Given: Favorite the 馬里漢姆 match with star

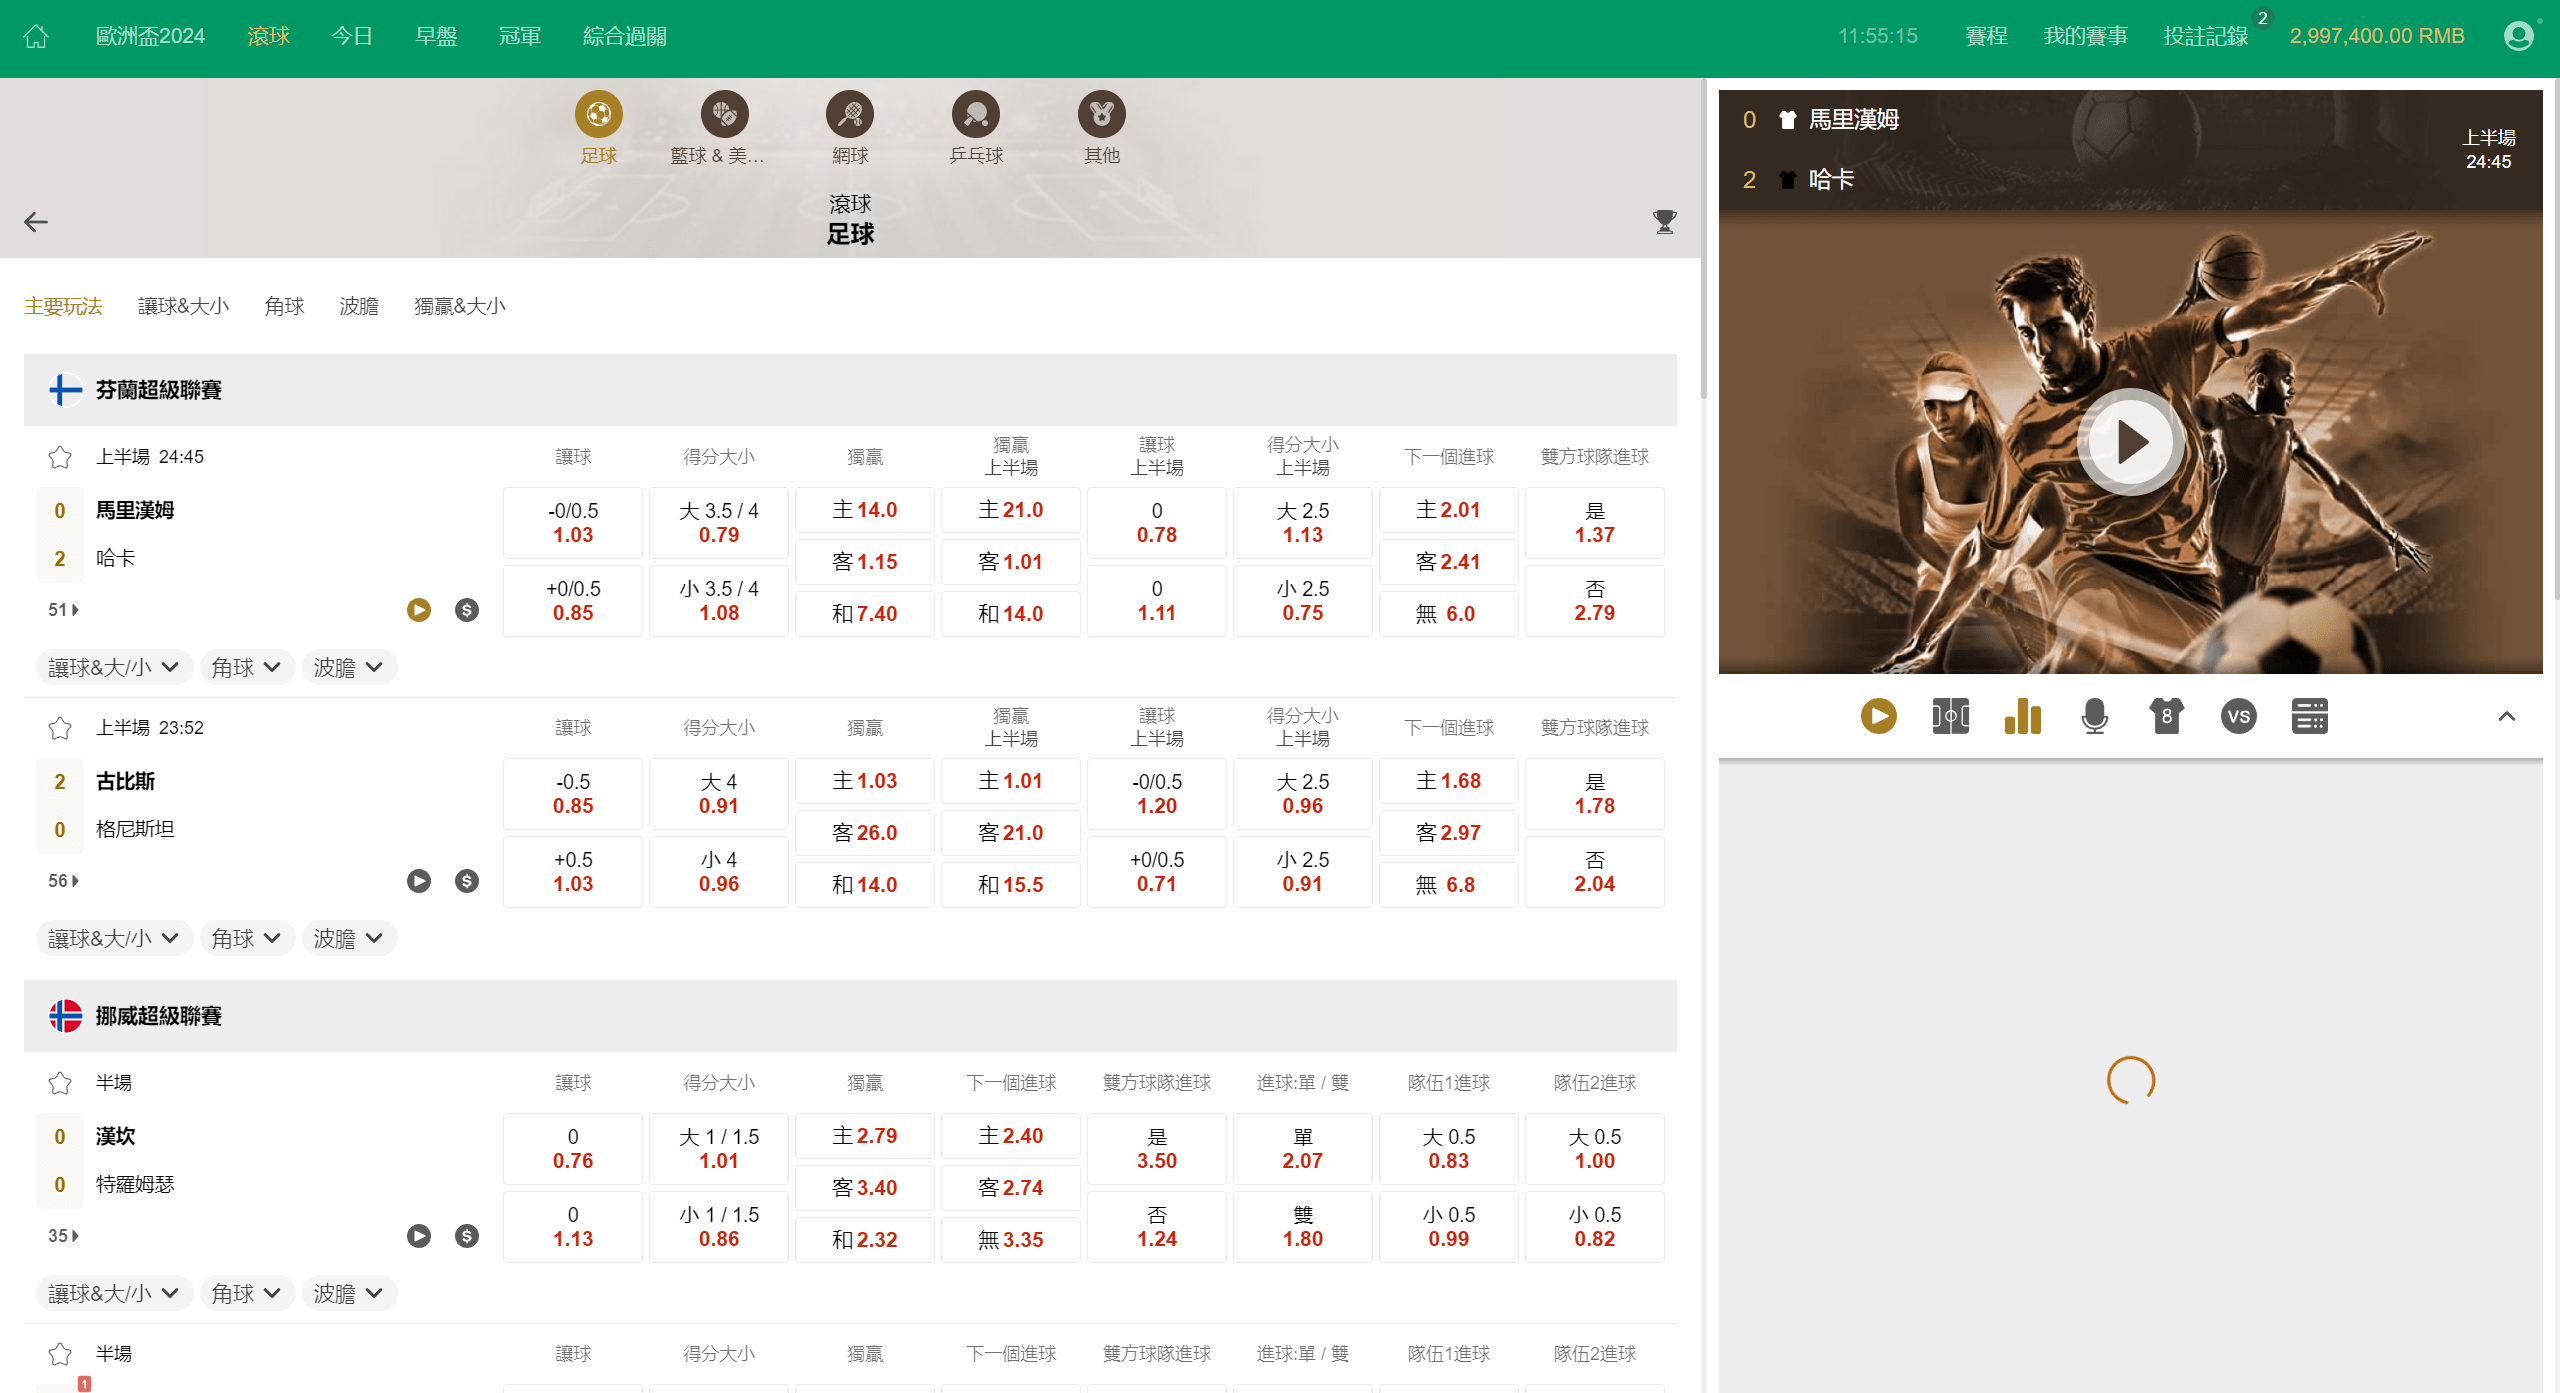Looking at the screenshot, I should pyautogui.click(x=60, y=457).
